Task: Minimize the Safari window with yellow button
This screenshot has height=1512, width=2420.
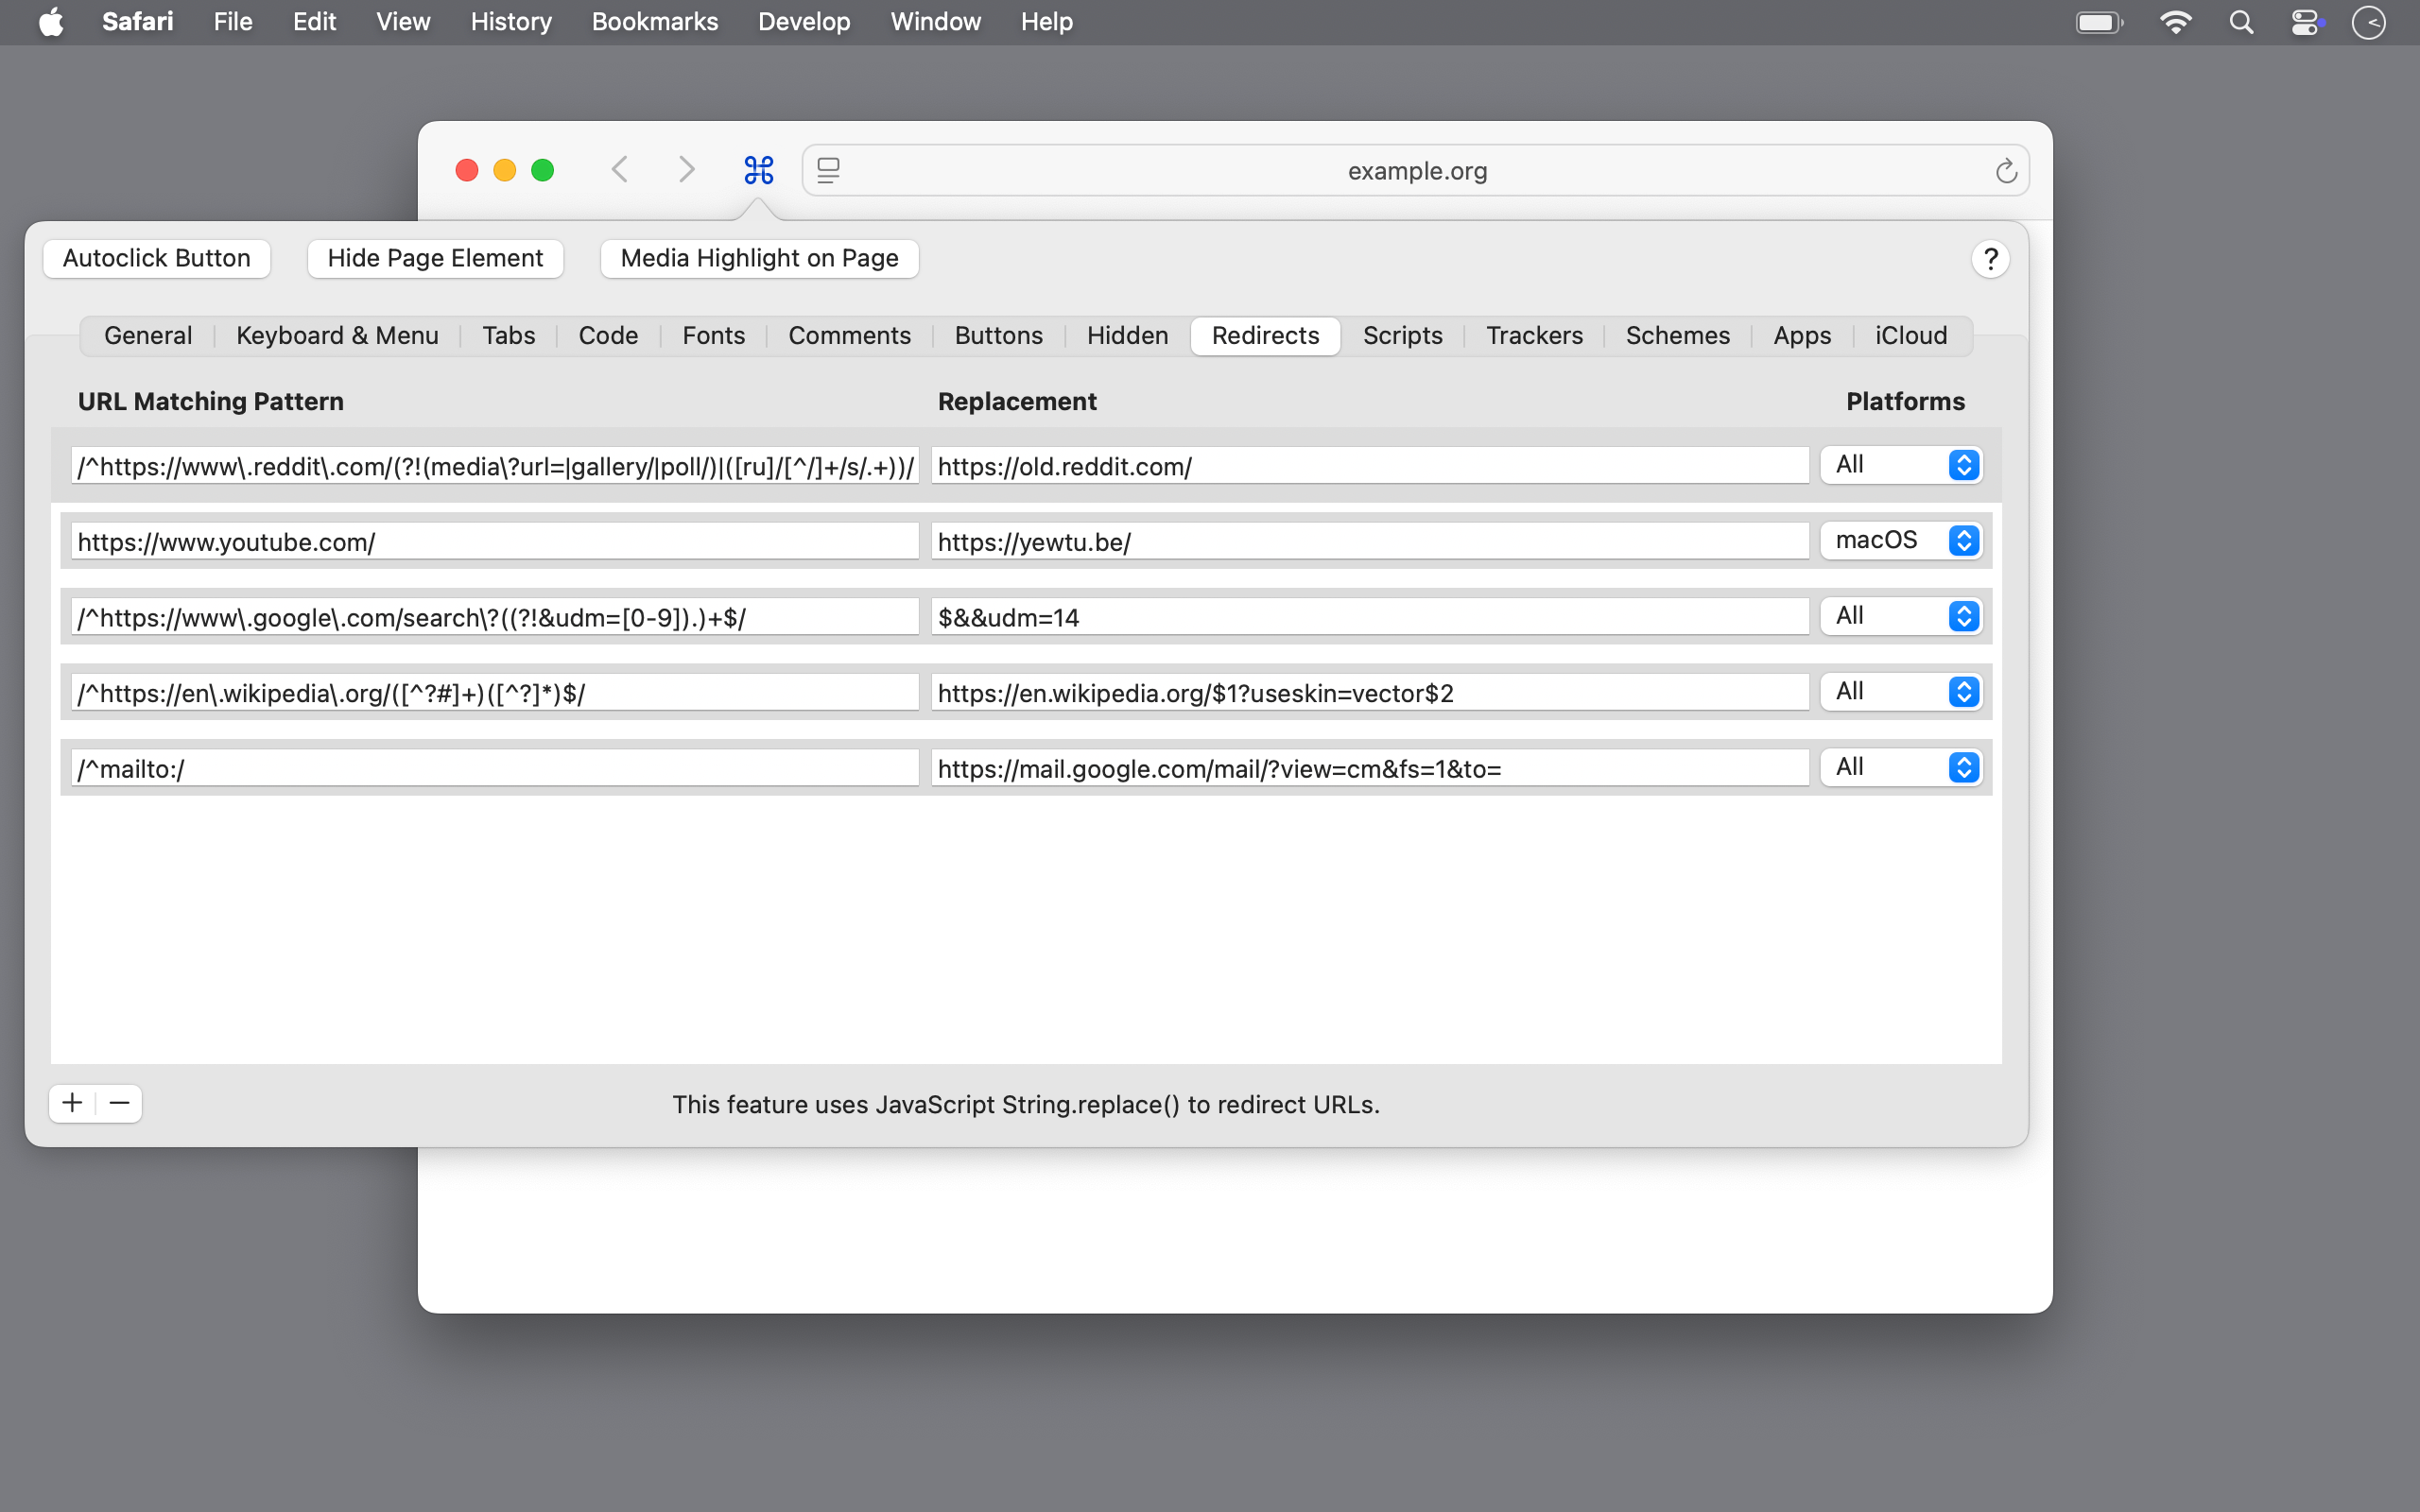Action: 504,170
